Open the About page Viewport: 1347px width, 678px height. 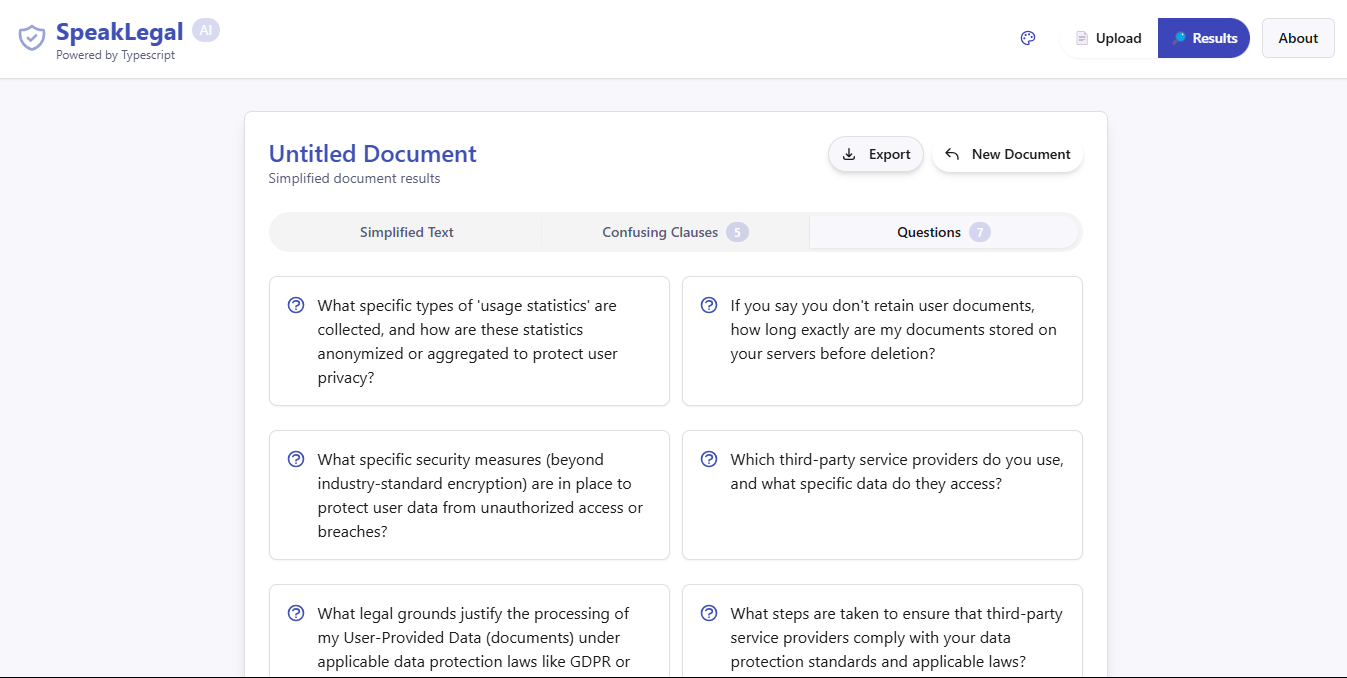[x=1297, y=37]
